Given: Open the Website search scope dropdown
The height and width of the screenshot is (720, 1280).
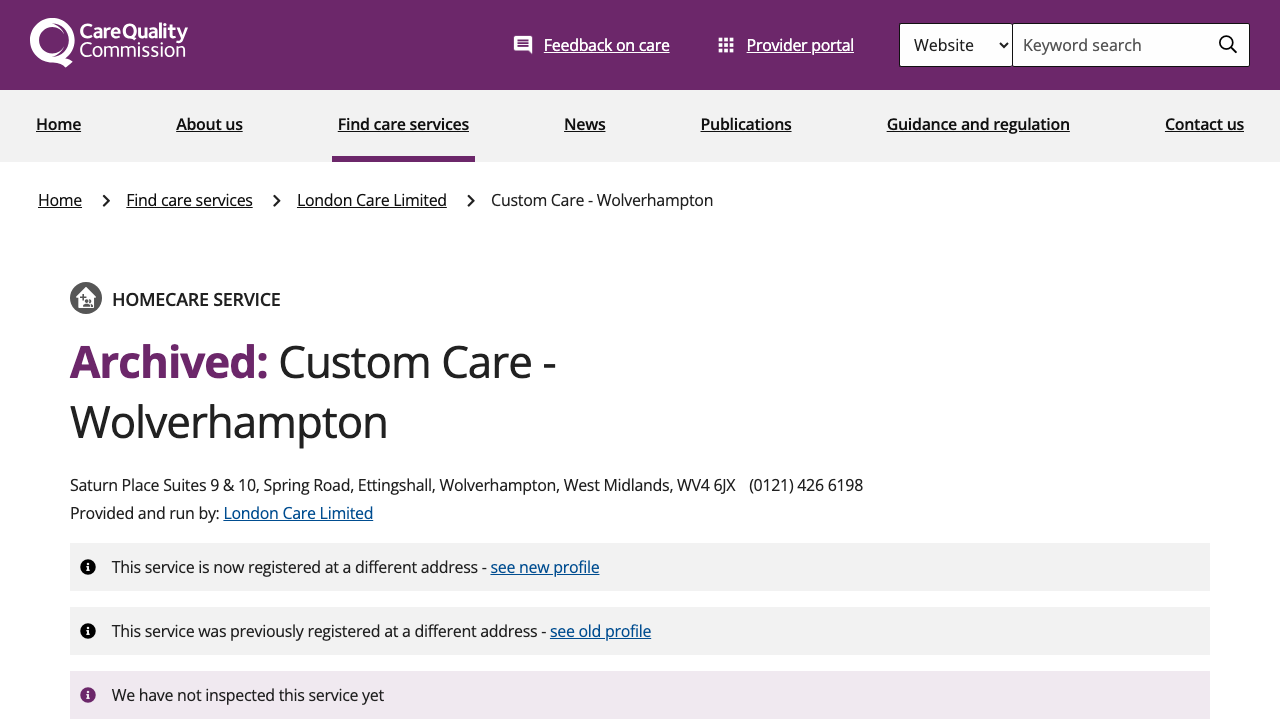Looking at the screenshot, I should point(955,44).
